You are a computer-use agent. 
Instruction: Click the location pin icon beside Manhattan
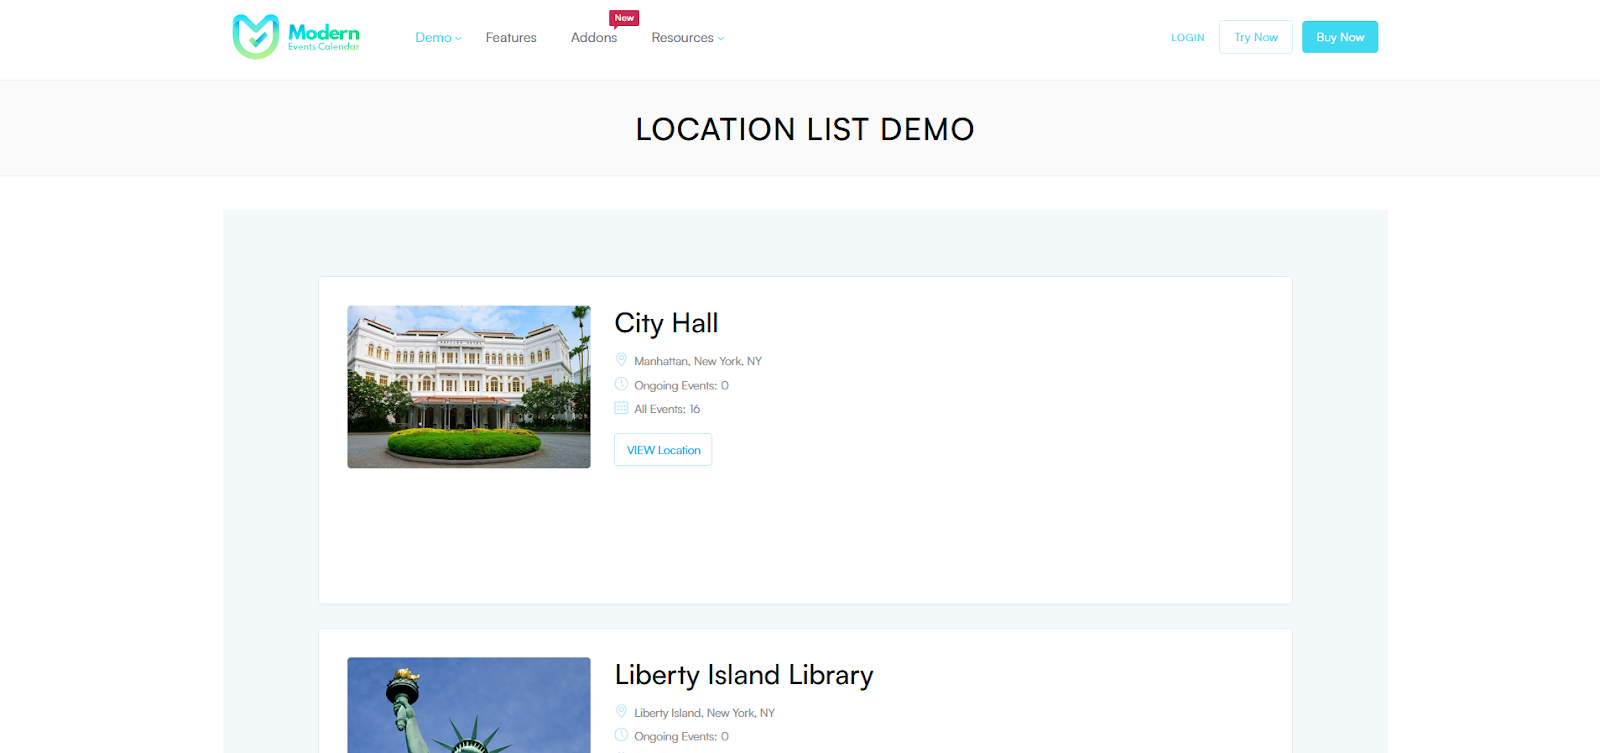(621, 360)
